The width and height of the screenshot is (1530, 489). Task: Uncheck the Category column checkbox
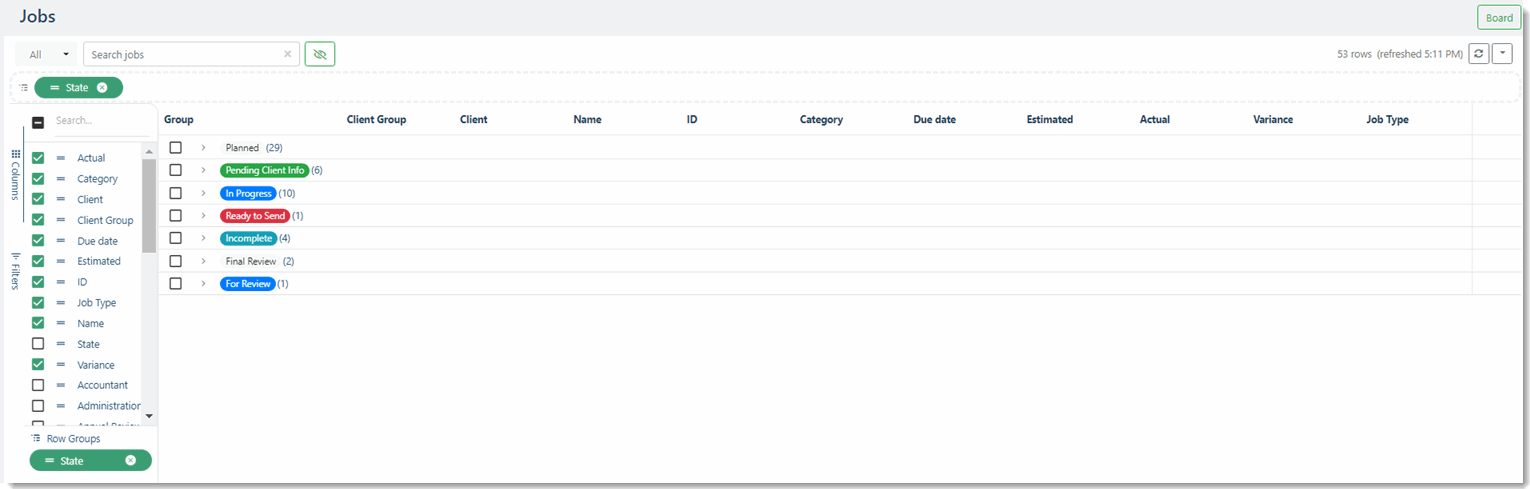pos(38,179)
